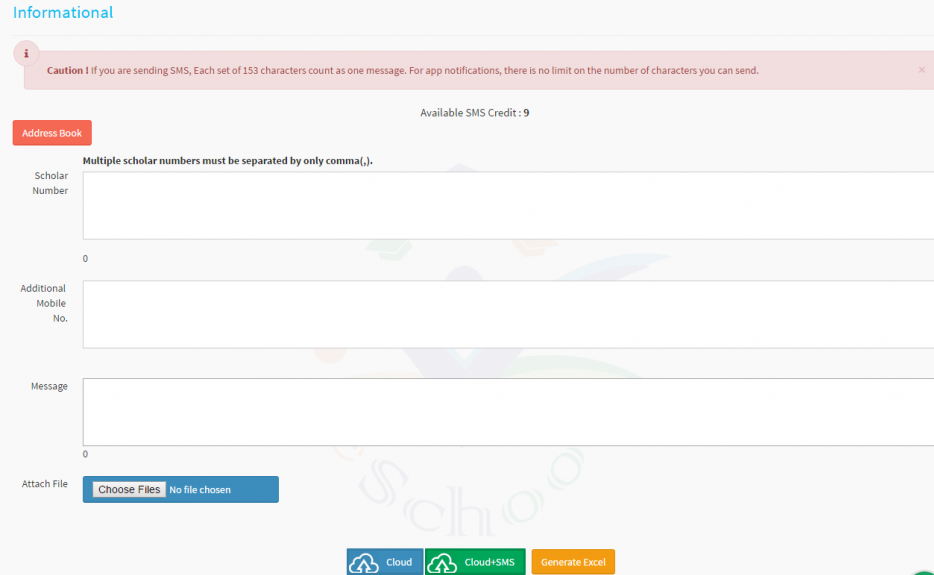Click the info icon in the caution alert
The image size is (934, 575).
[26, 54]
